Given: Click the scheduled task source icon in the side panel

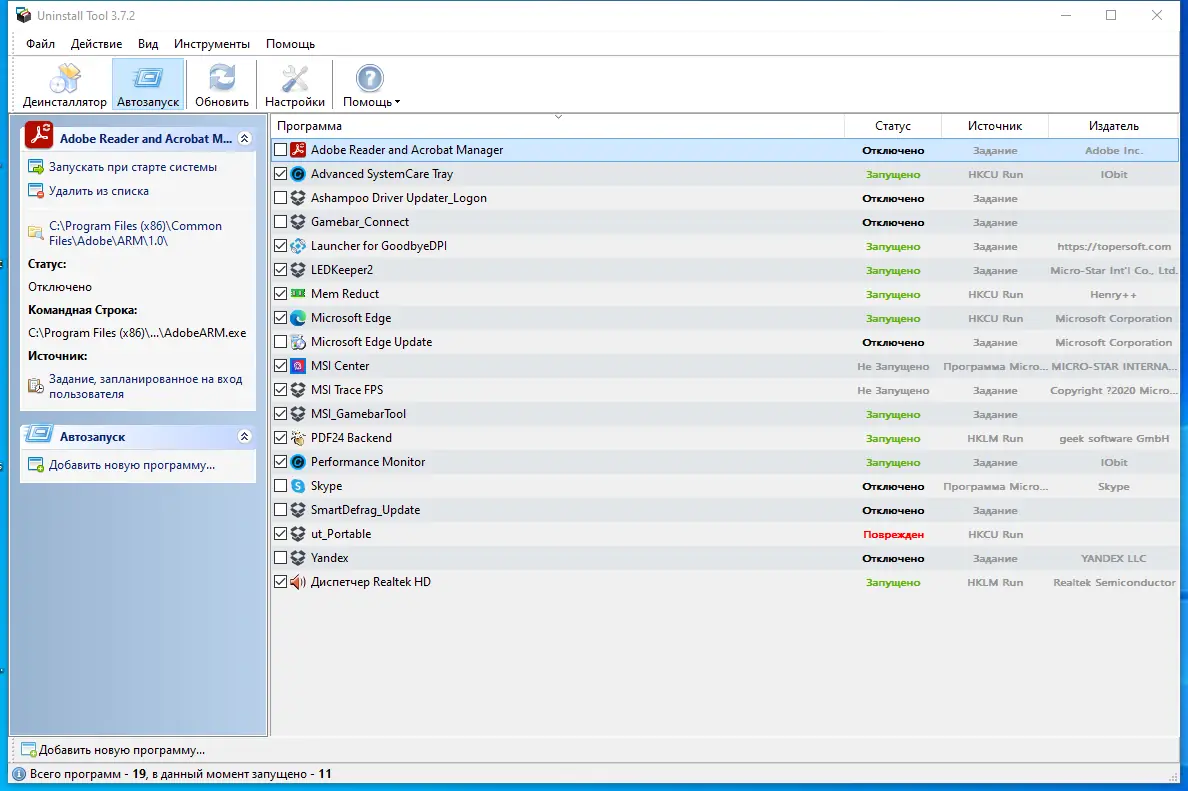Looking at the screenshot, I should (x=36, y=386).
